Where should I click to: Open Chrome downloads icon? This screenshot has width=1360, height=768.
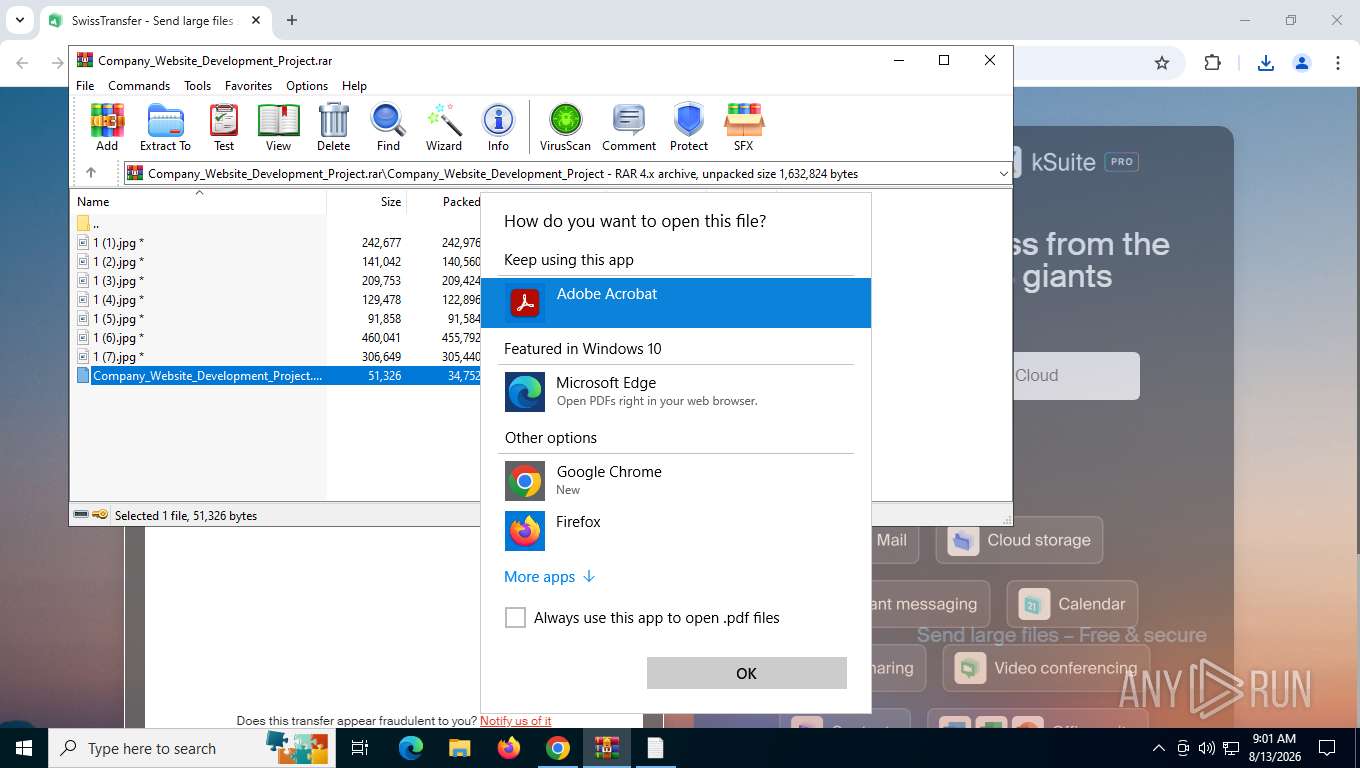(x=1266, y=63)
